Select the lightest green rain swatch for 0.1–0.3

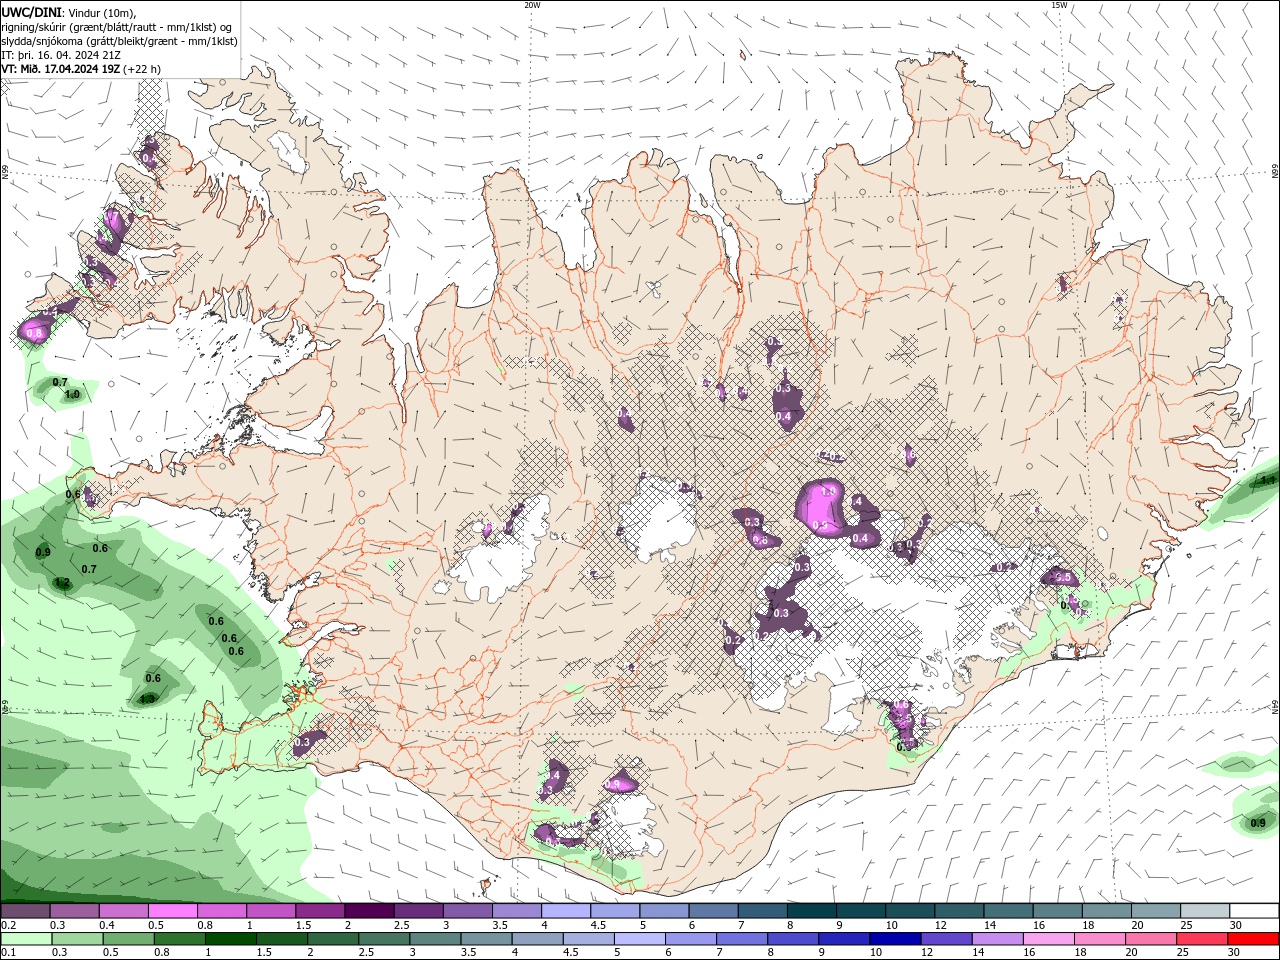(26, 939)
